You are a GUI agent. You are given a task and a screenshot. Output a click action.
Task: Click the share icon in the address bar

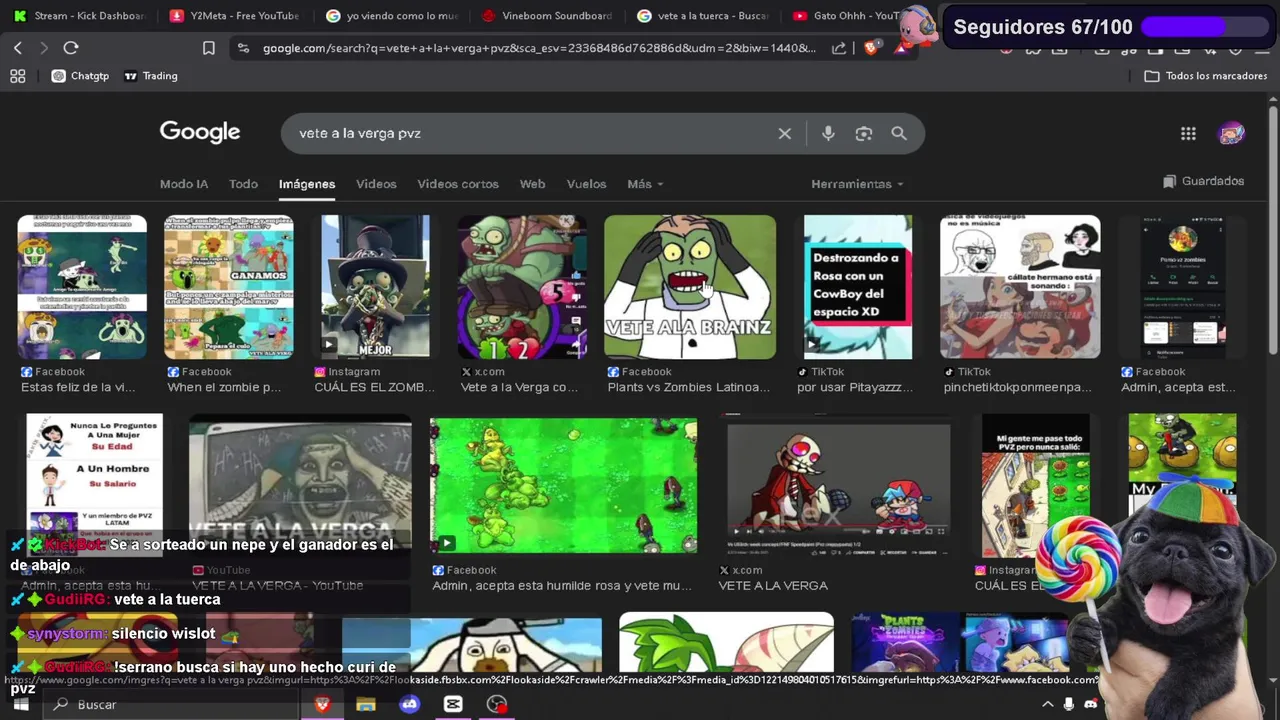[x=838, y=48]
